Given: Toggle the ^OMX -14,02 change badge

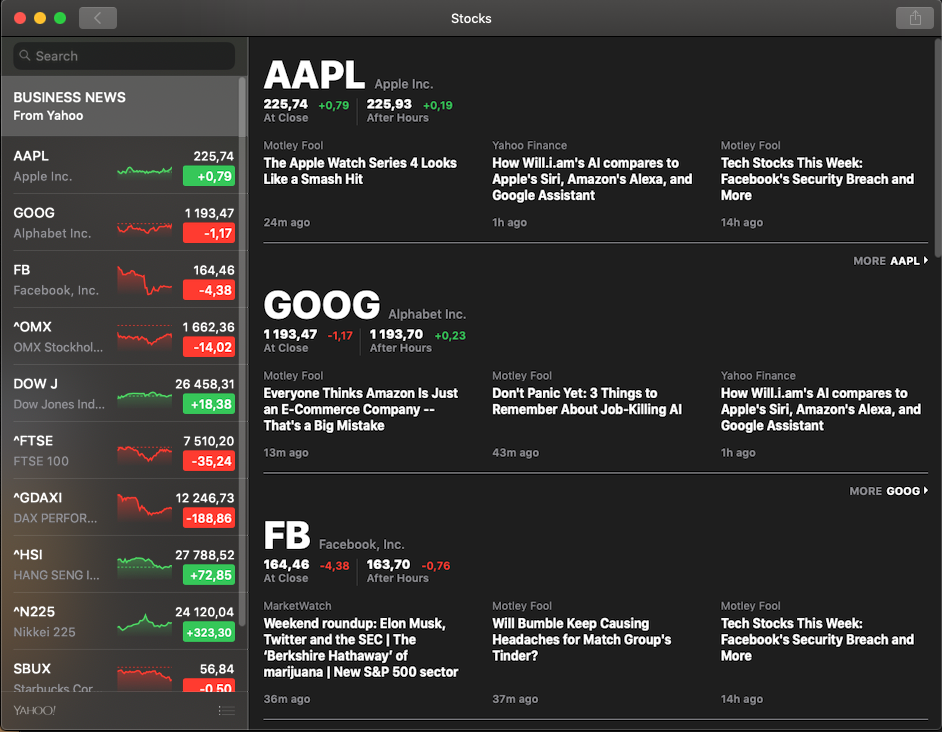Looking at the screenshot, I should [209, 347].
